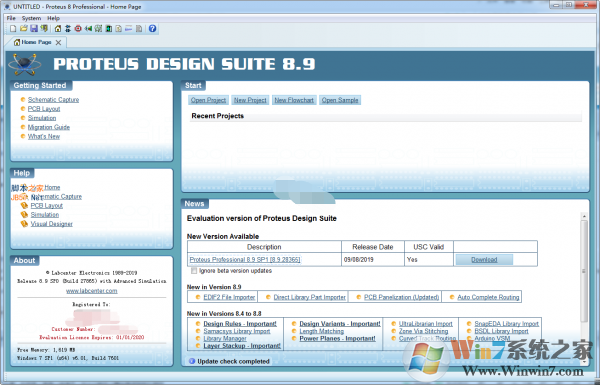This screenshot has height=385, width=600.
Task: Click the Close Project toolbar icon
Action: click(44, 29)
